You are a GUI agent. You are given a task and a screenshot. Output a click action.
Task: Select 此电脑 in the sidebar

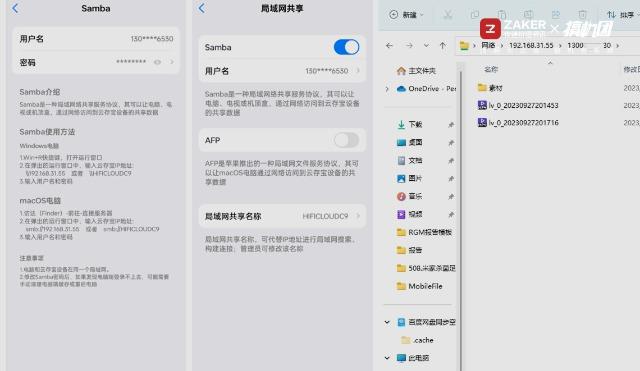coord(413,358)
